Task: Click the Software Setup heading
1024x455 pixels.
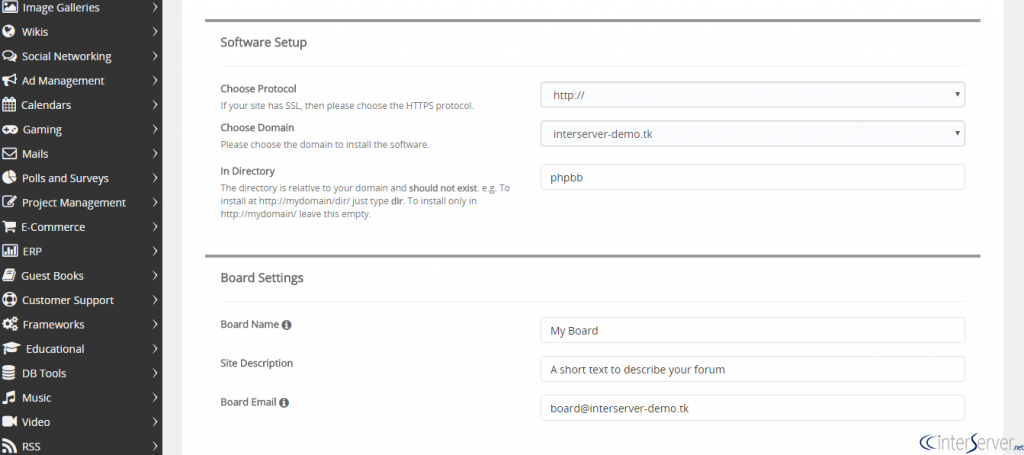Action: click(x=263, y=42)
